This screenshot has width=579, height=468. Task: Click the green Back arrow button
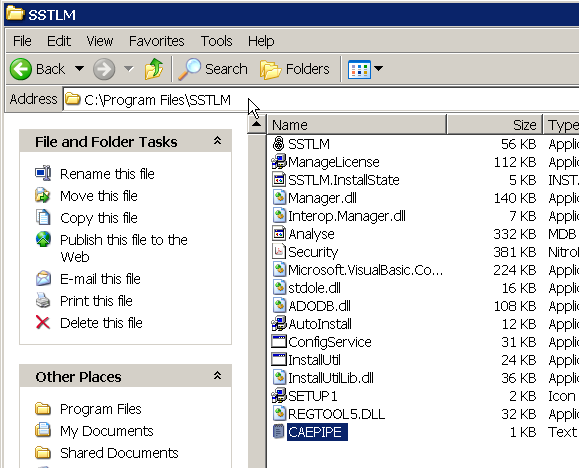(x=21, y=69)
